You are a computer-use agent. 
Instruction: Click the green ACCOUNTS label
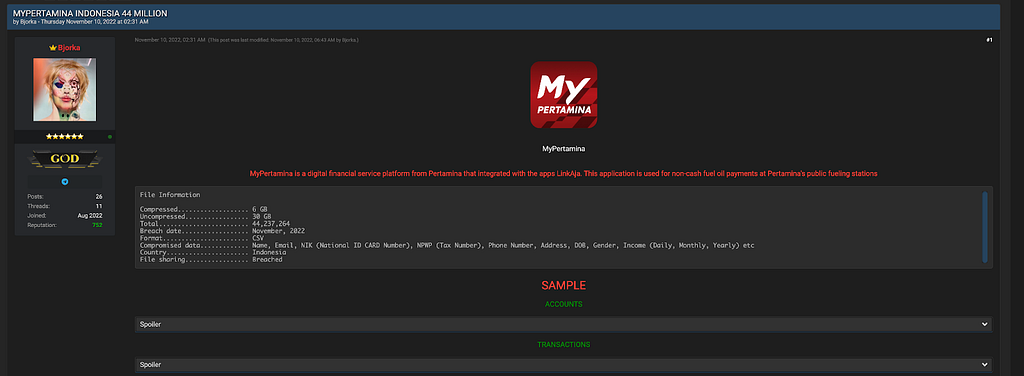(x=564, y=304)
